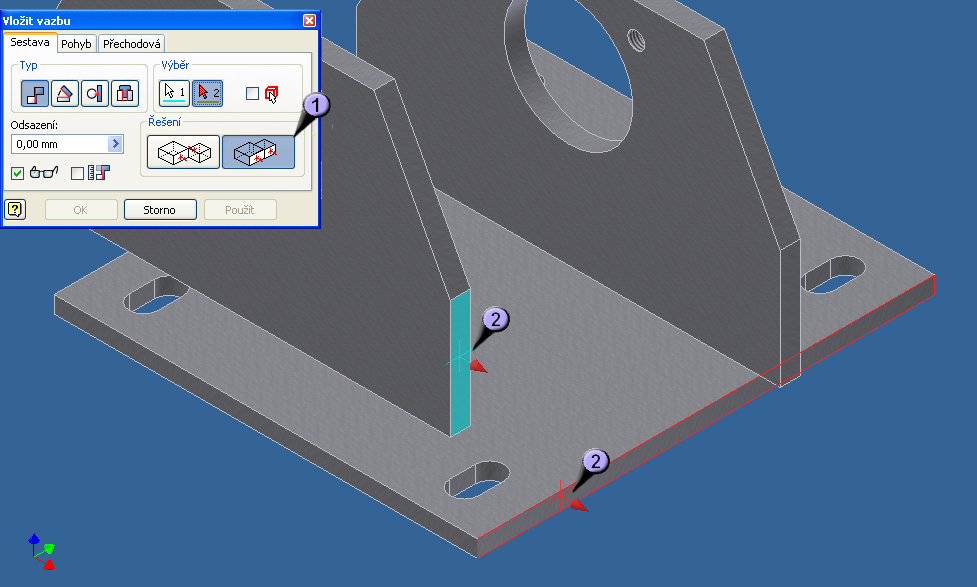Close the Vložit vazbu dialog
Viewport: 977px width, 587px height.
click(x=309, y=21)
